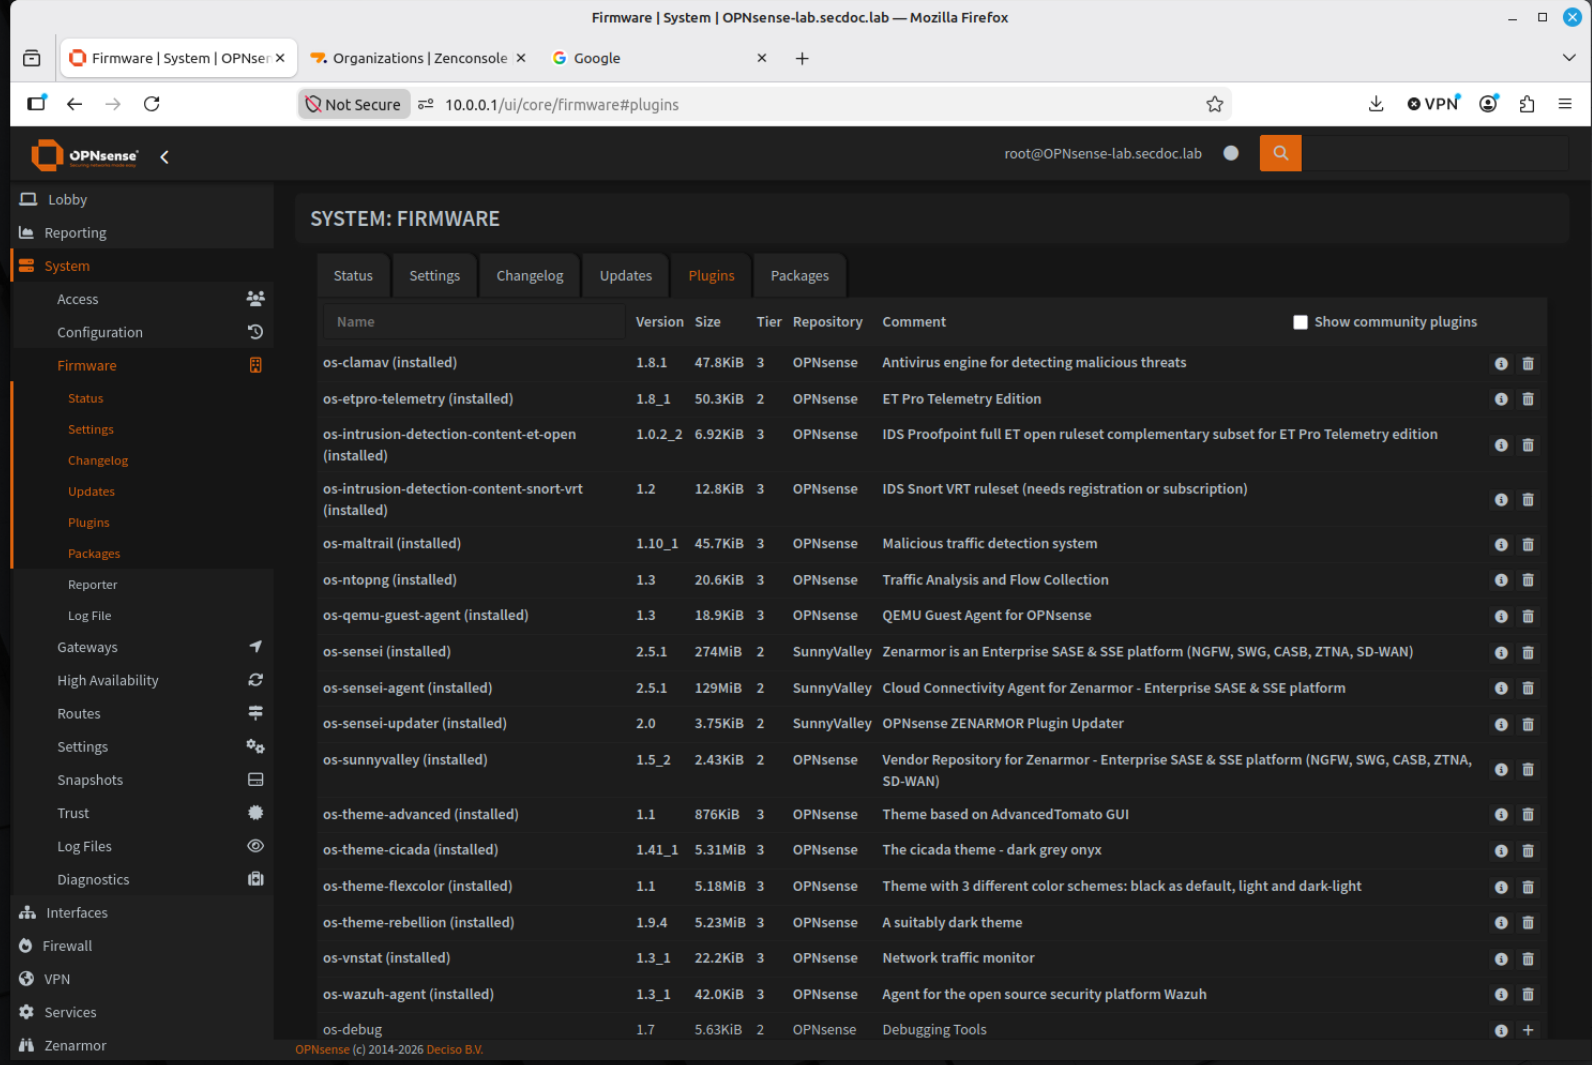The image size is (1592, 1065).
Task: Expand the Interfaces menu section
Action: pyautogui.click(x=142, y=913)
